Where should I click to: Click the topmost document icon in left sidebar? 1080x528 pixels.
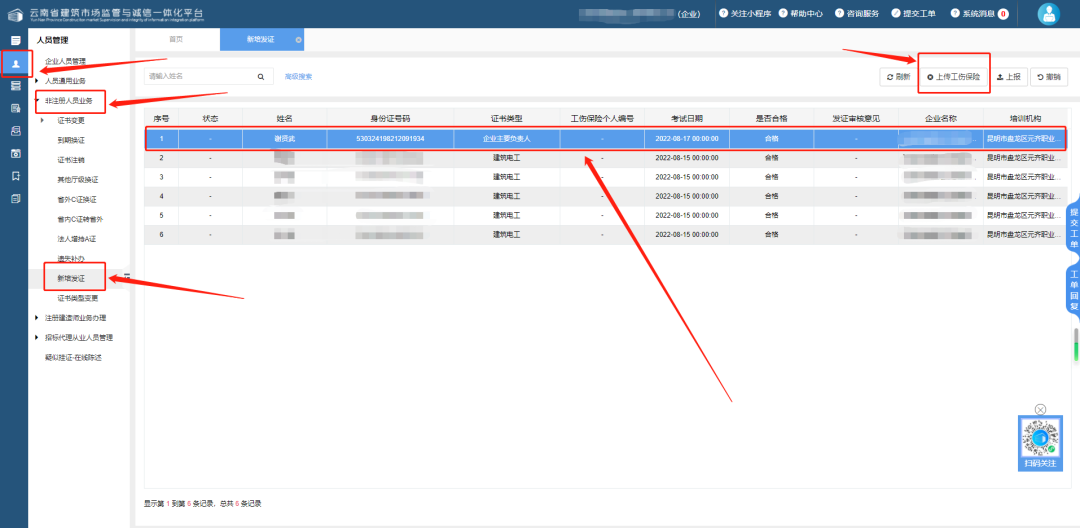coord(15,40)
